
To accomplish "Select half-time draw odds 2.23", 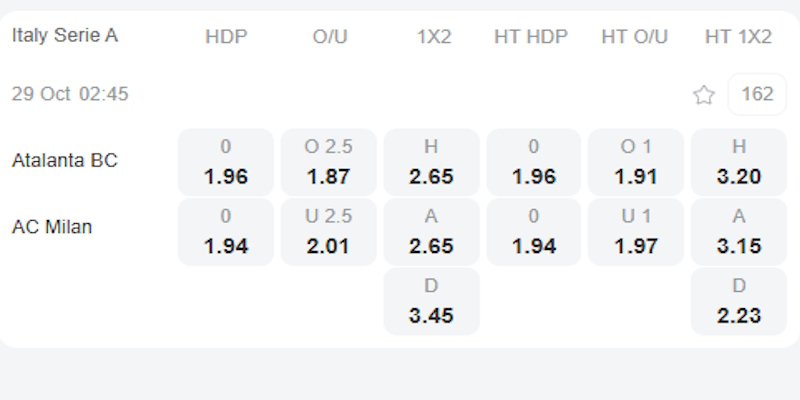I will [x=739, y=301].
